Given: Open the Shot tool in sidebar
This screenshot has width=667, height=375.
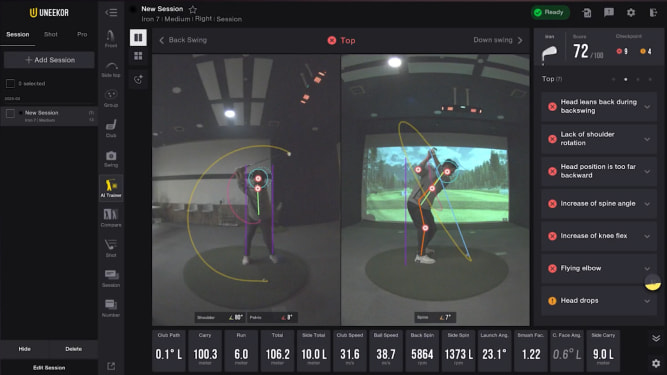Looking at the screenshot, I should [x=111, y=248].
